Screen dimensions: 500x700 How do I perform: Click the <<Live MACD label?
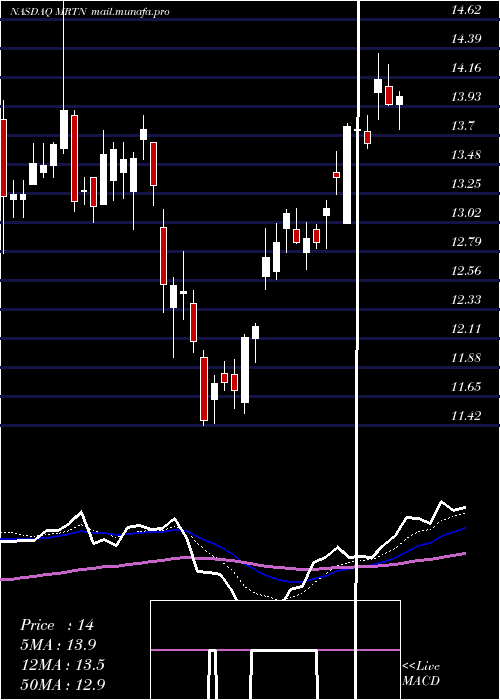tap(421, 673)
